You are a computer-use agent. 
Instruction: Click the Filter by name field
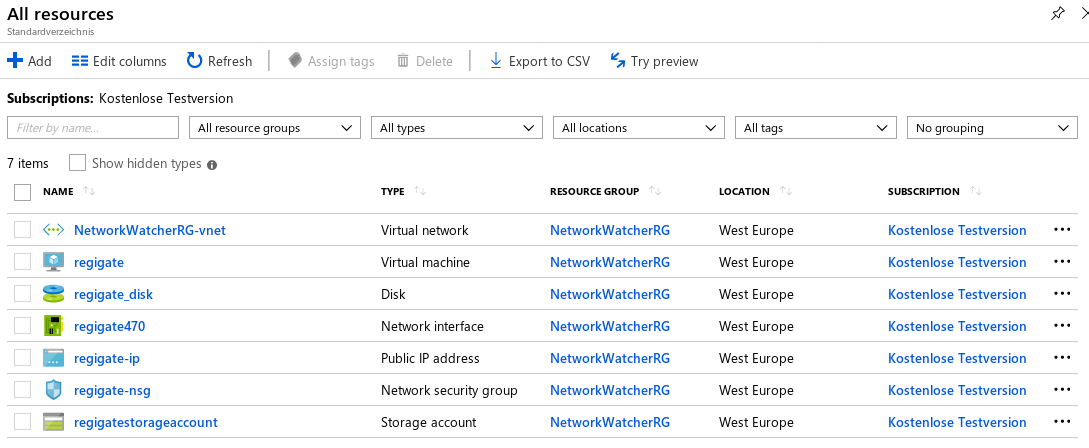click(x=93, y=128)
